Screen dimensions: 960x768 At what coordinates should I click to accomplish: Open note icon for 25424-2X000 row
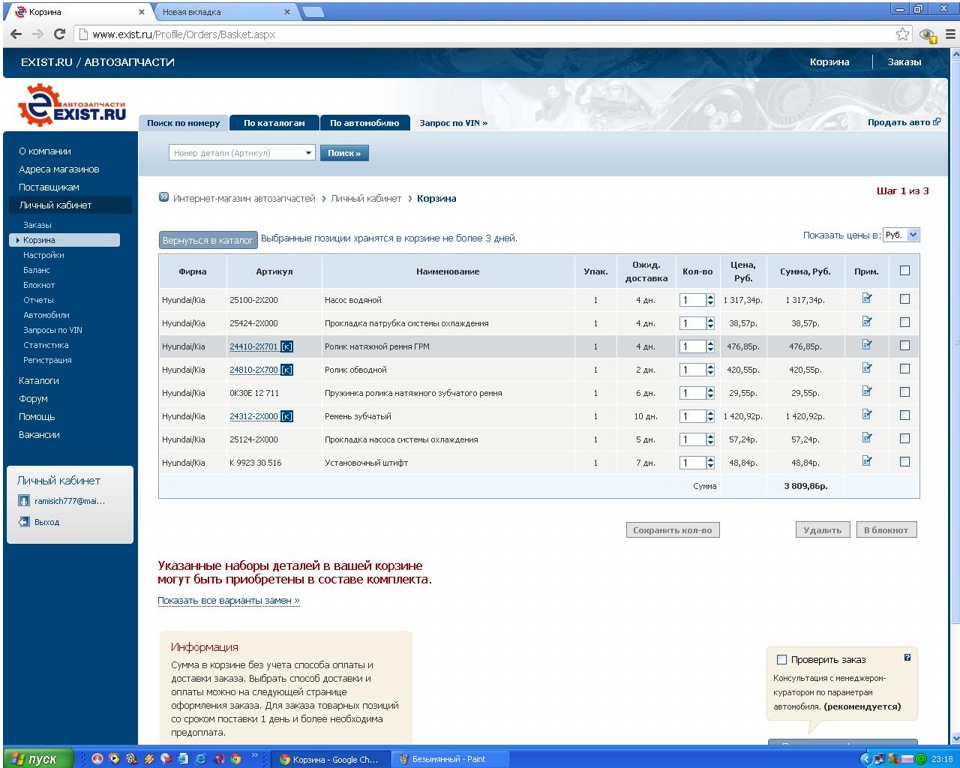(867, 322)
